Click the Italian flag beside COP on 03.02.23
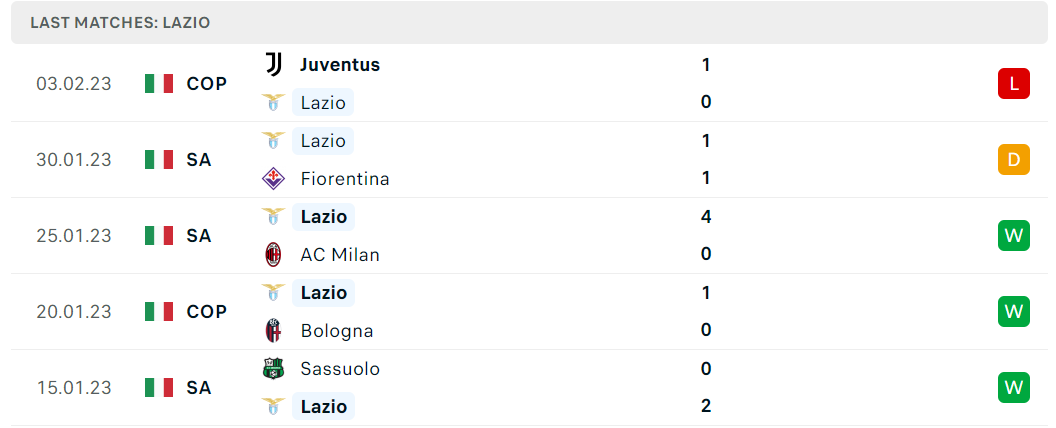Viewport: 1056px width, 428px height. 159,83
